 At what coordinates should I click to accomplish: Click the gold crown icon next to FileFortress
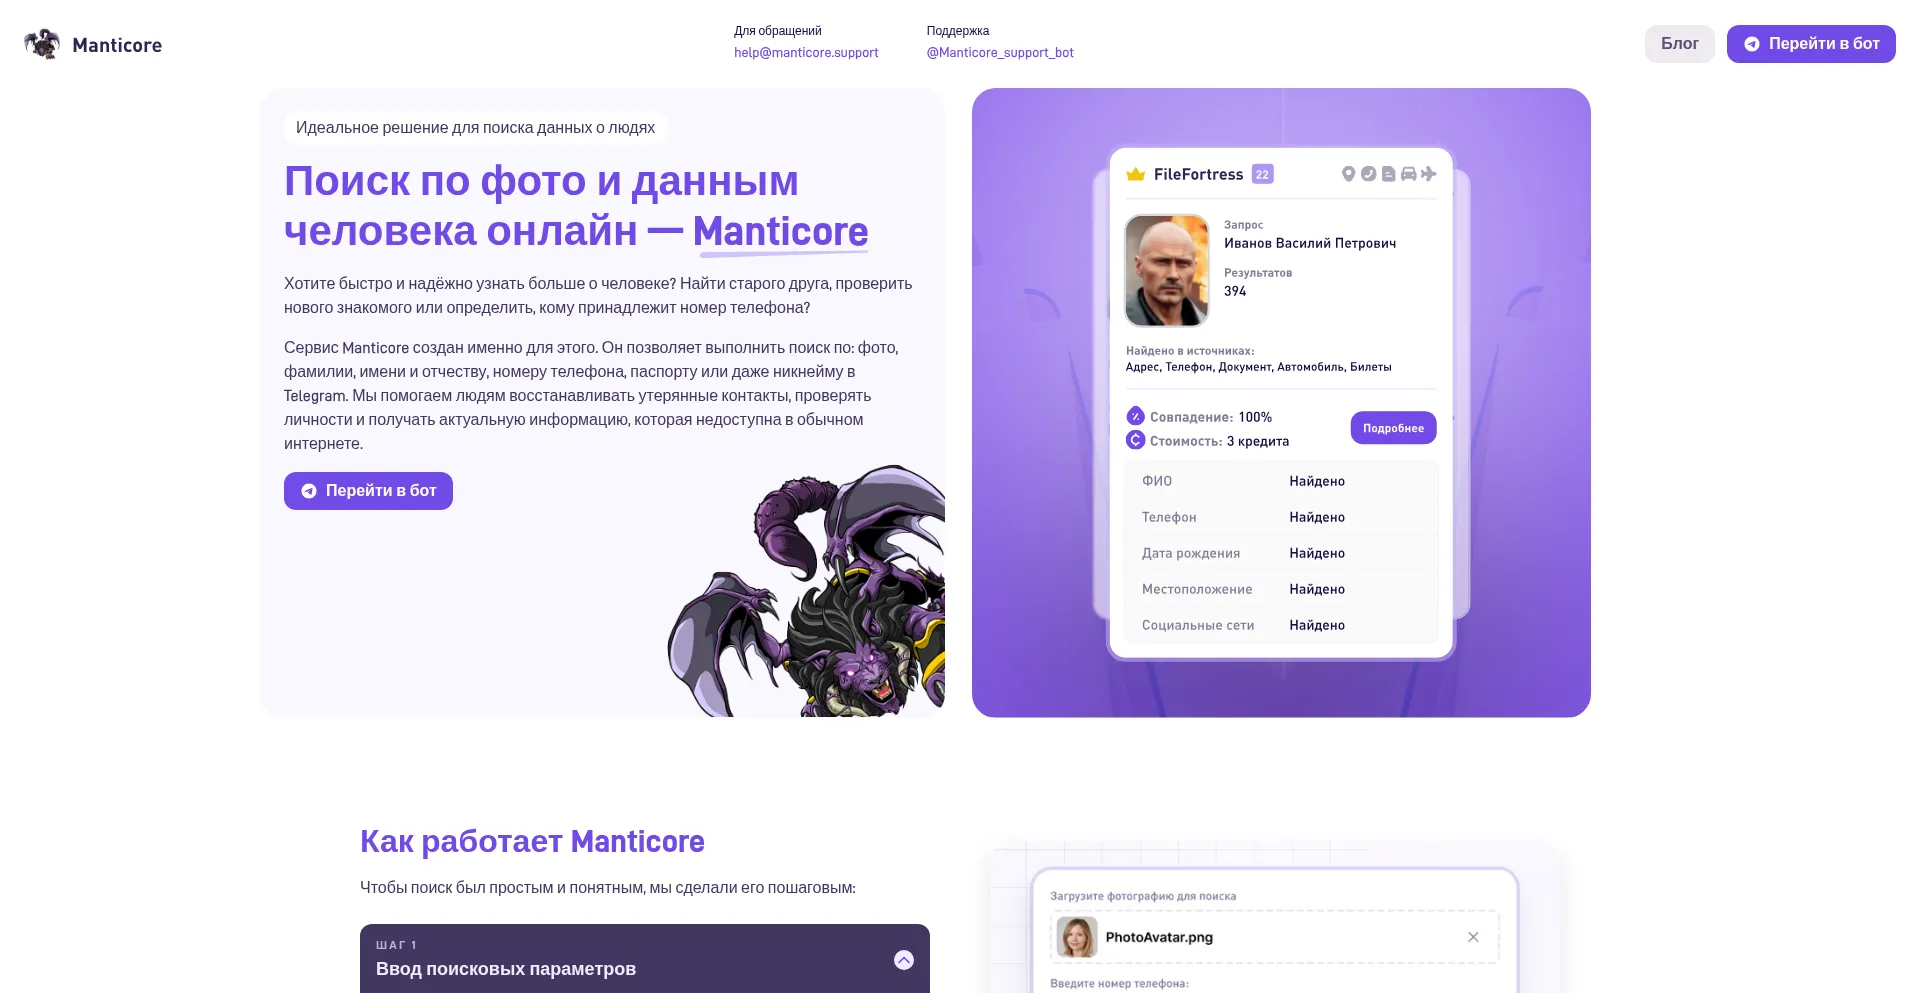point(1135,174)
